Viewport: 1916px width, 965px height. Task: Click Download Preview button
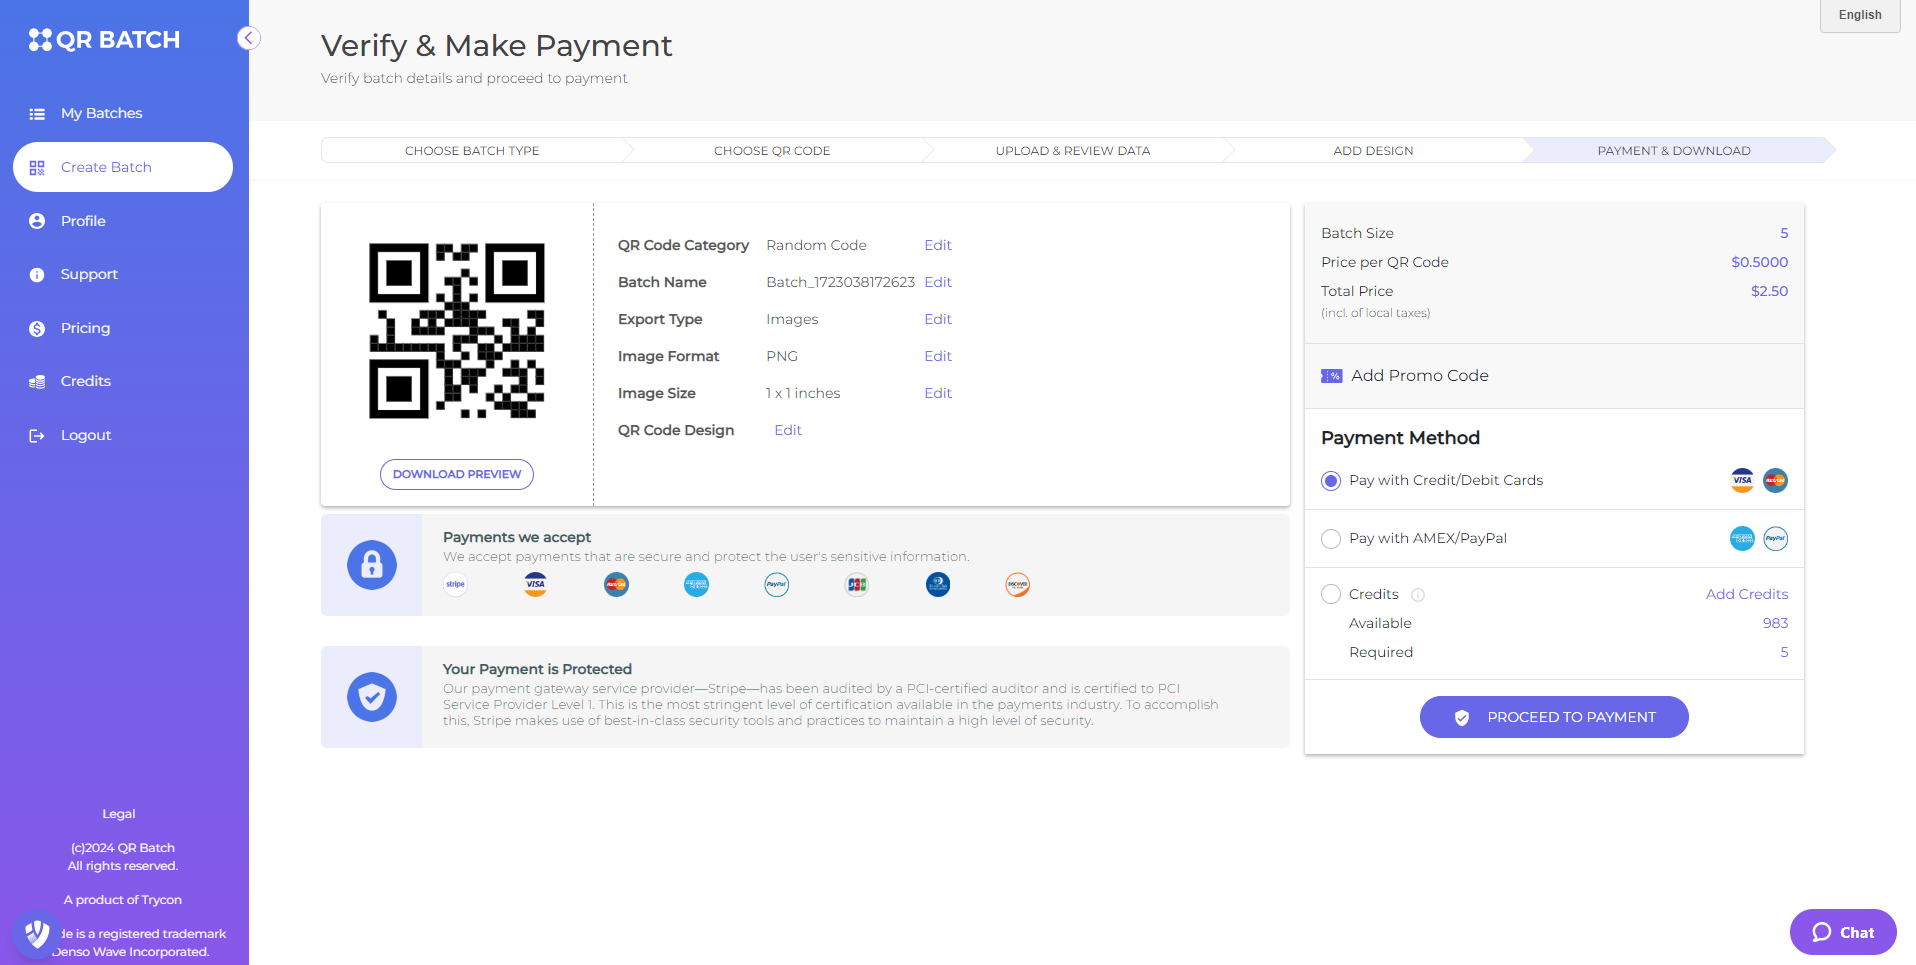pos(457,474)
